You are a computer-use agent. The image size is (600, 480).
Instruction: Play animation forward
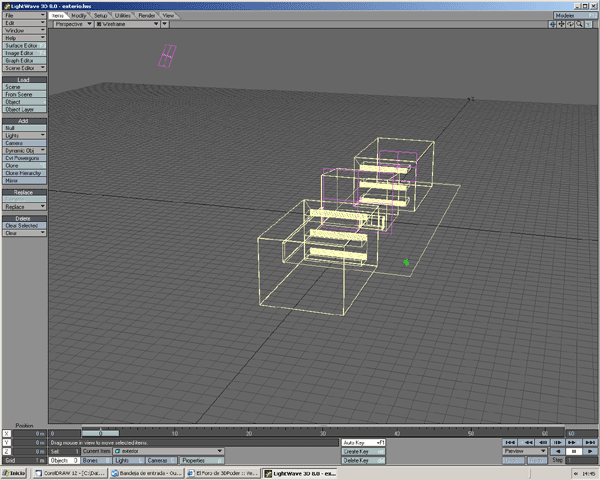(590, 451)
